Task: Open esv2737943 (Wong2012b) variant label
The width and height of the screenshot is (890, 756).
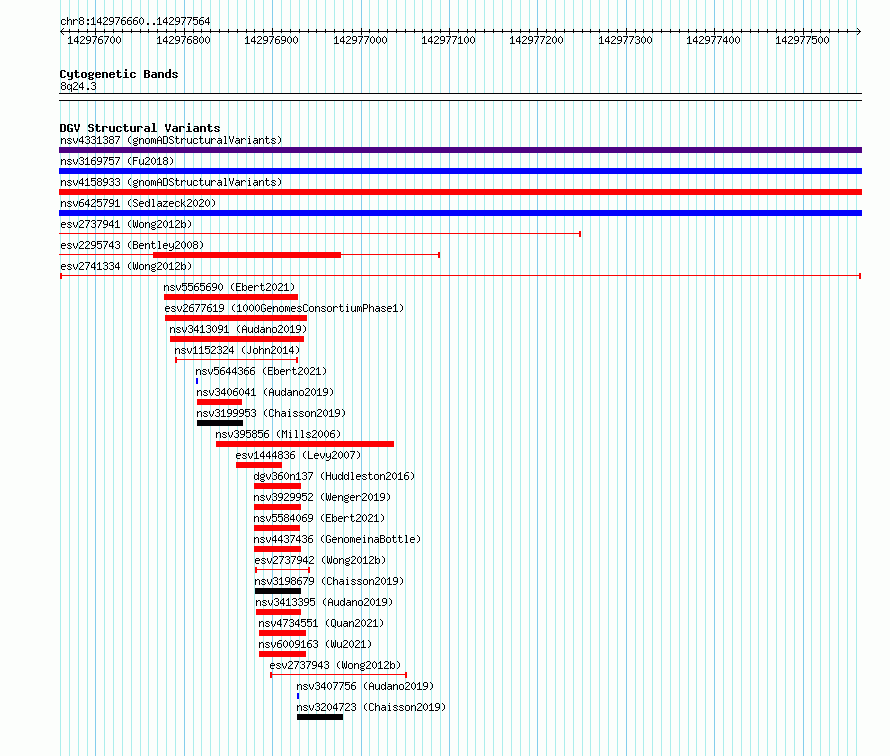Action: pyautogui.click(x=335, y=665)
